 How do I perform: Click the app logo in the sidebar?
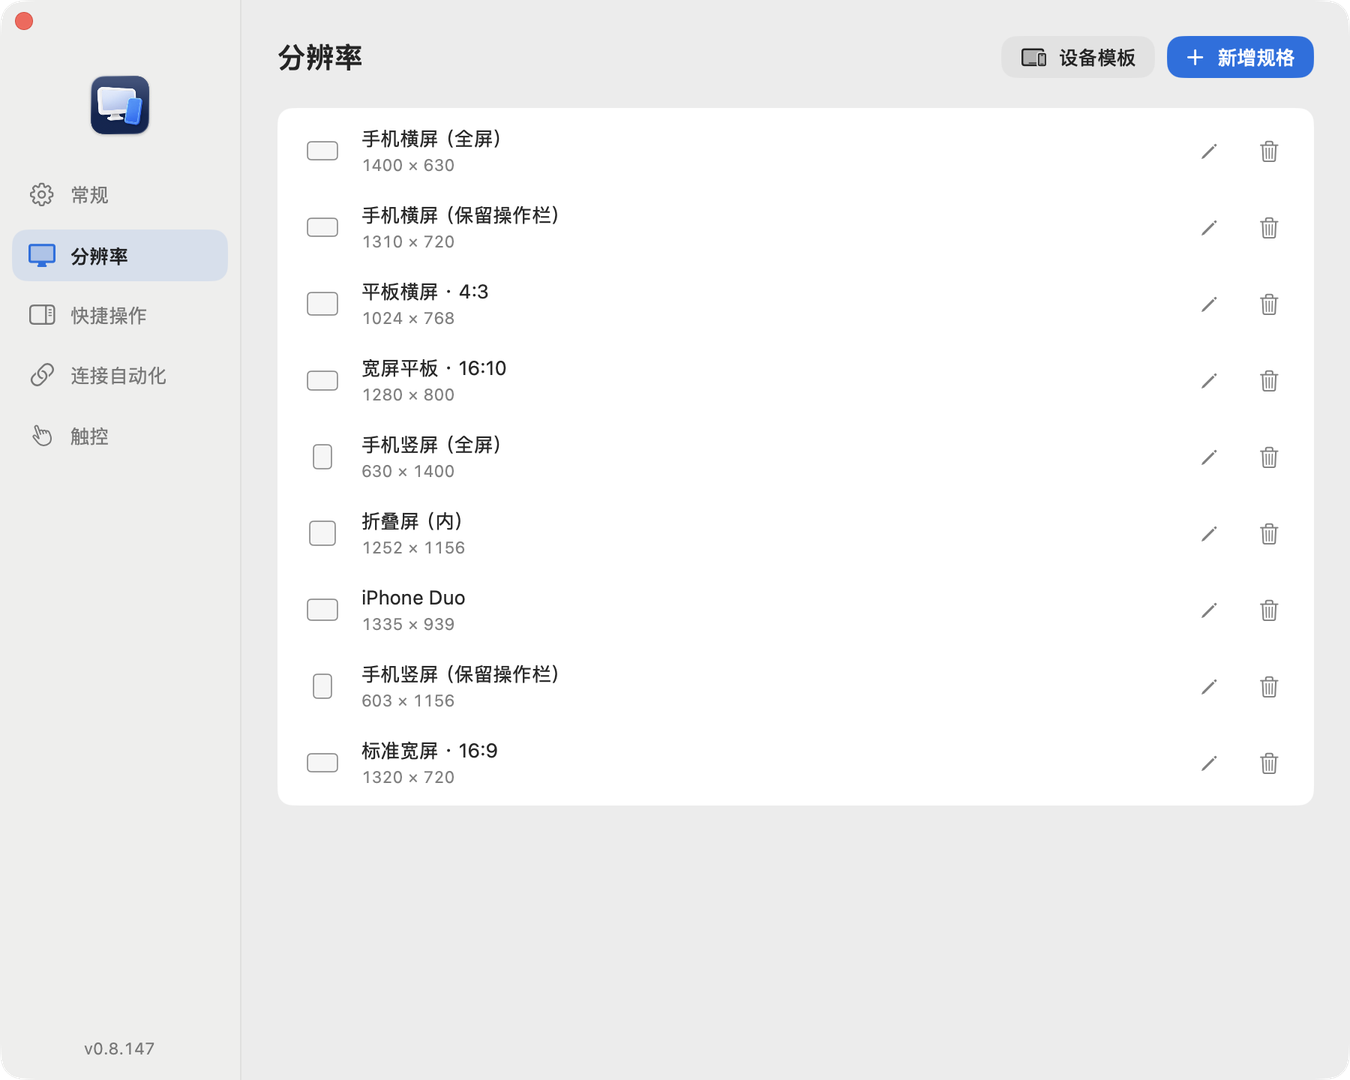(120, 105)
